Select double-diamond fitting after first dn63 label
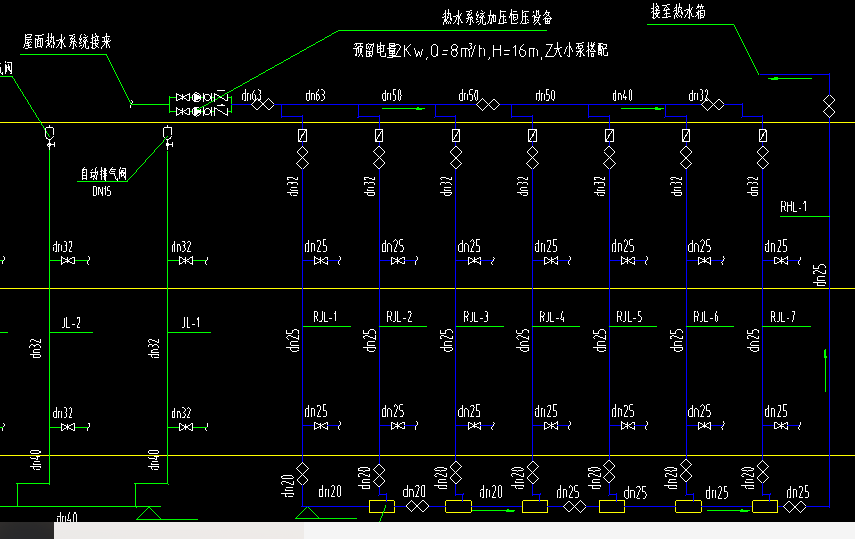Image resolution: width=855 pixels, height=539 pixels. tap(263, 104)
